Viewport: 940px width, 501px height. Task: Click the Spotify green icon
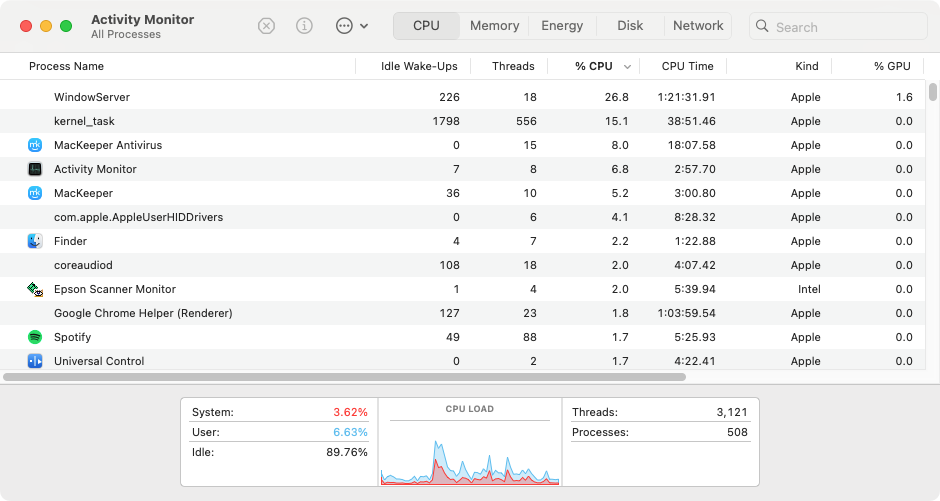point(35,337)
